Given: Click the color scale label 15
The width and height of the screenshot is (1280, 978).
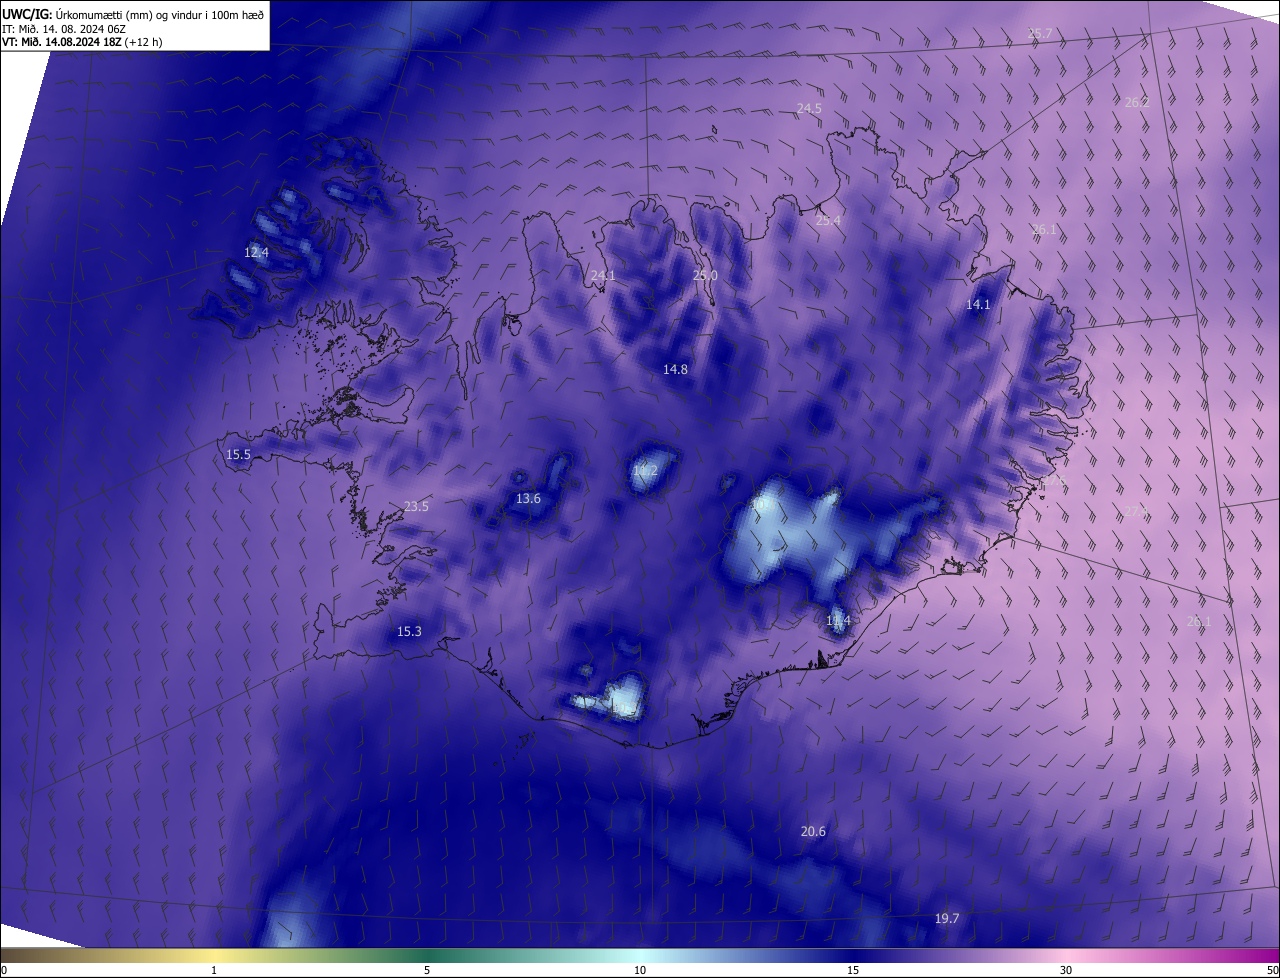Looking at the screenshot, I should [x=853, y=970].
